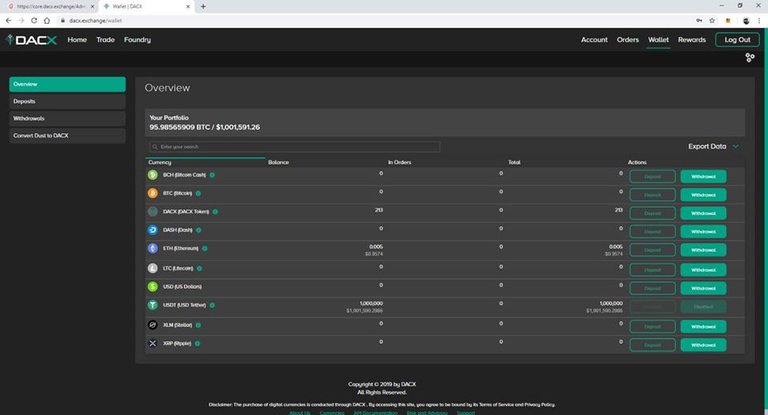Click the browser reload button
The height and width of the screenshot is (415, 768).
coord(34,21)
